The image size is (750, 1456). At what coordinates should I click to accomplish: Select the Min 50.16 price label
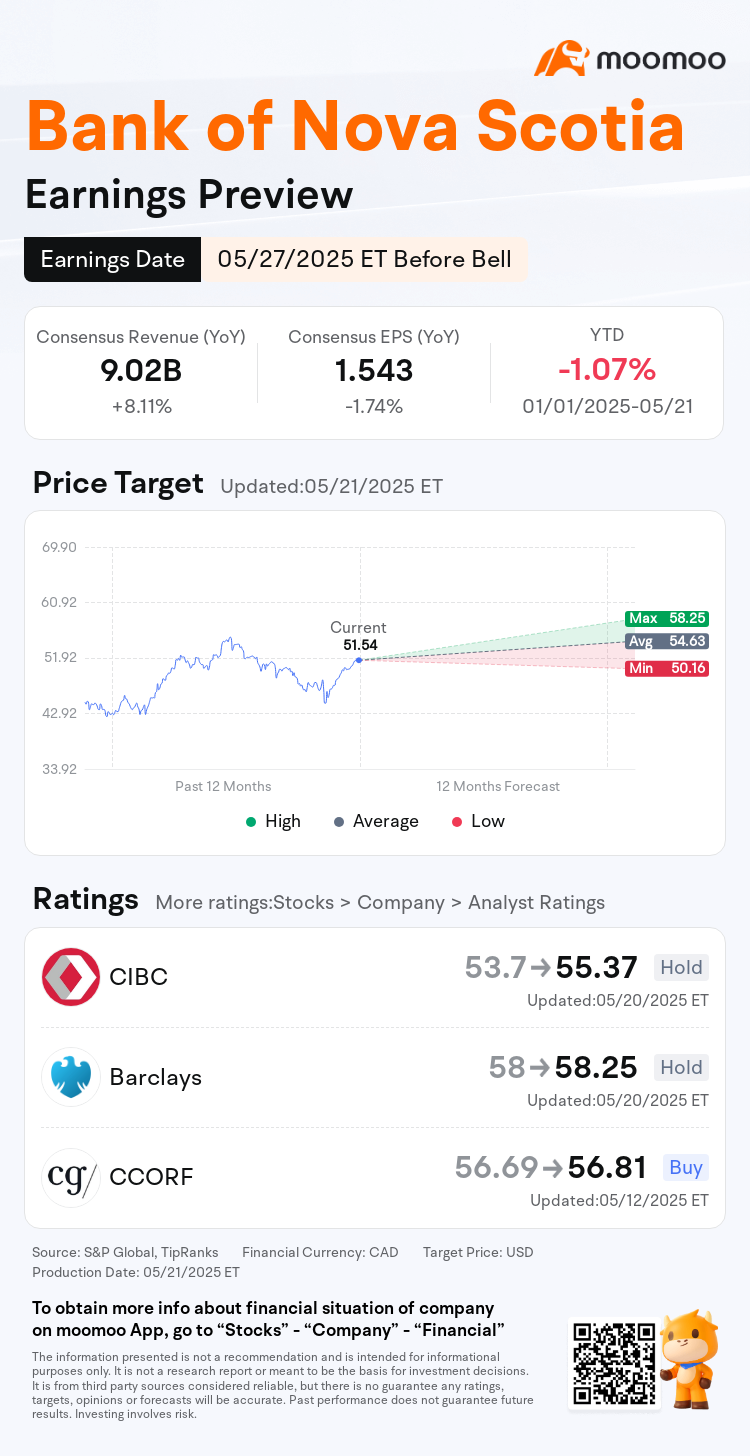click(667, 668)
